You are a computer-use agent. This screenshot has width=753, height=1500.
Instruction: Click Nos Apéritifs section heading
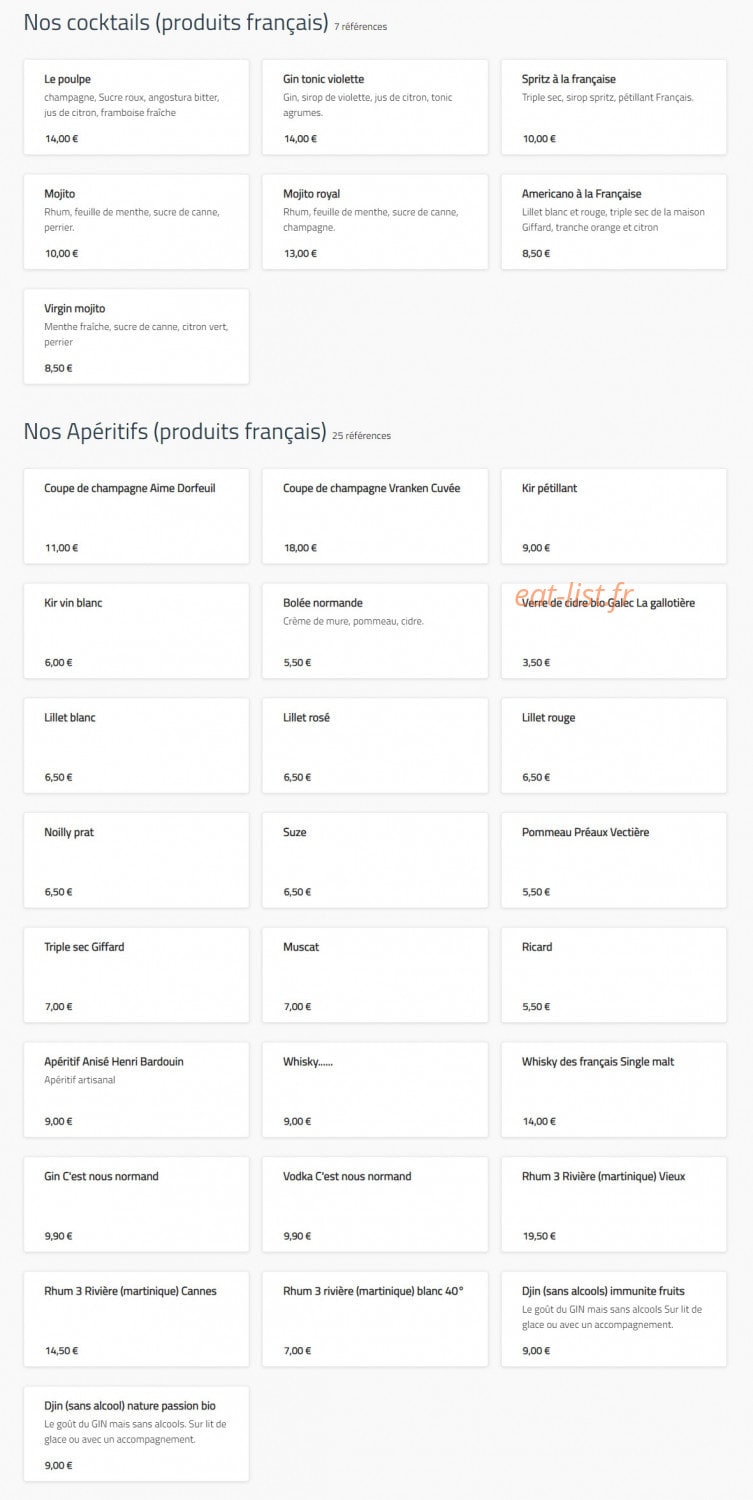(x=175, y=432)
